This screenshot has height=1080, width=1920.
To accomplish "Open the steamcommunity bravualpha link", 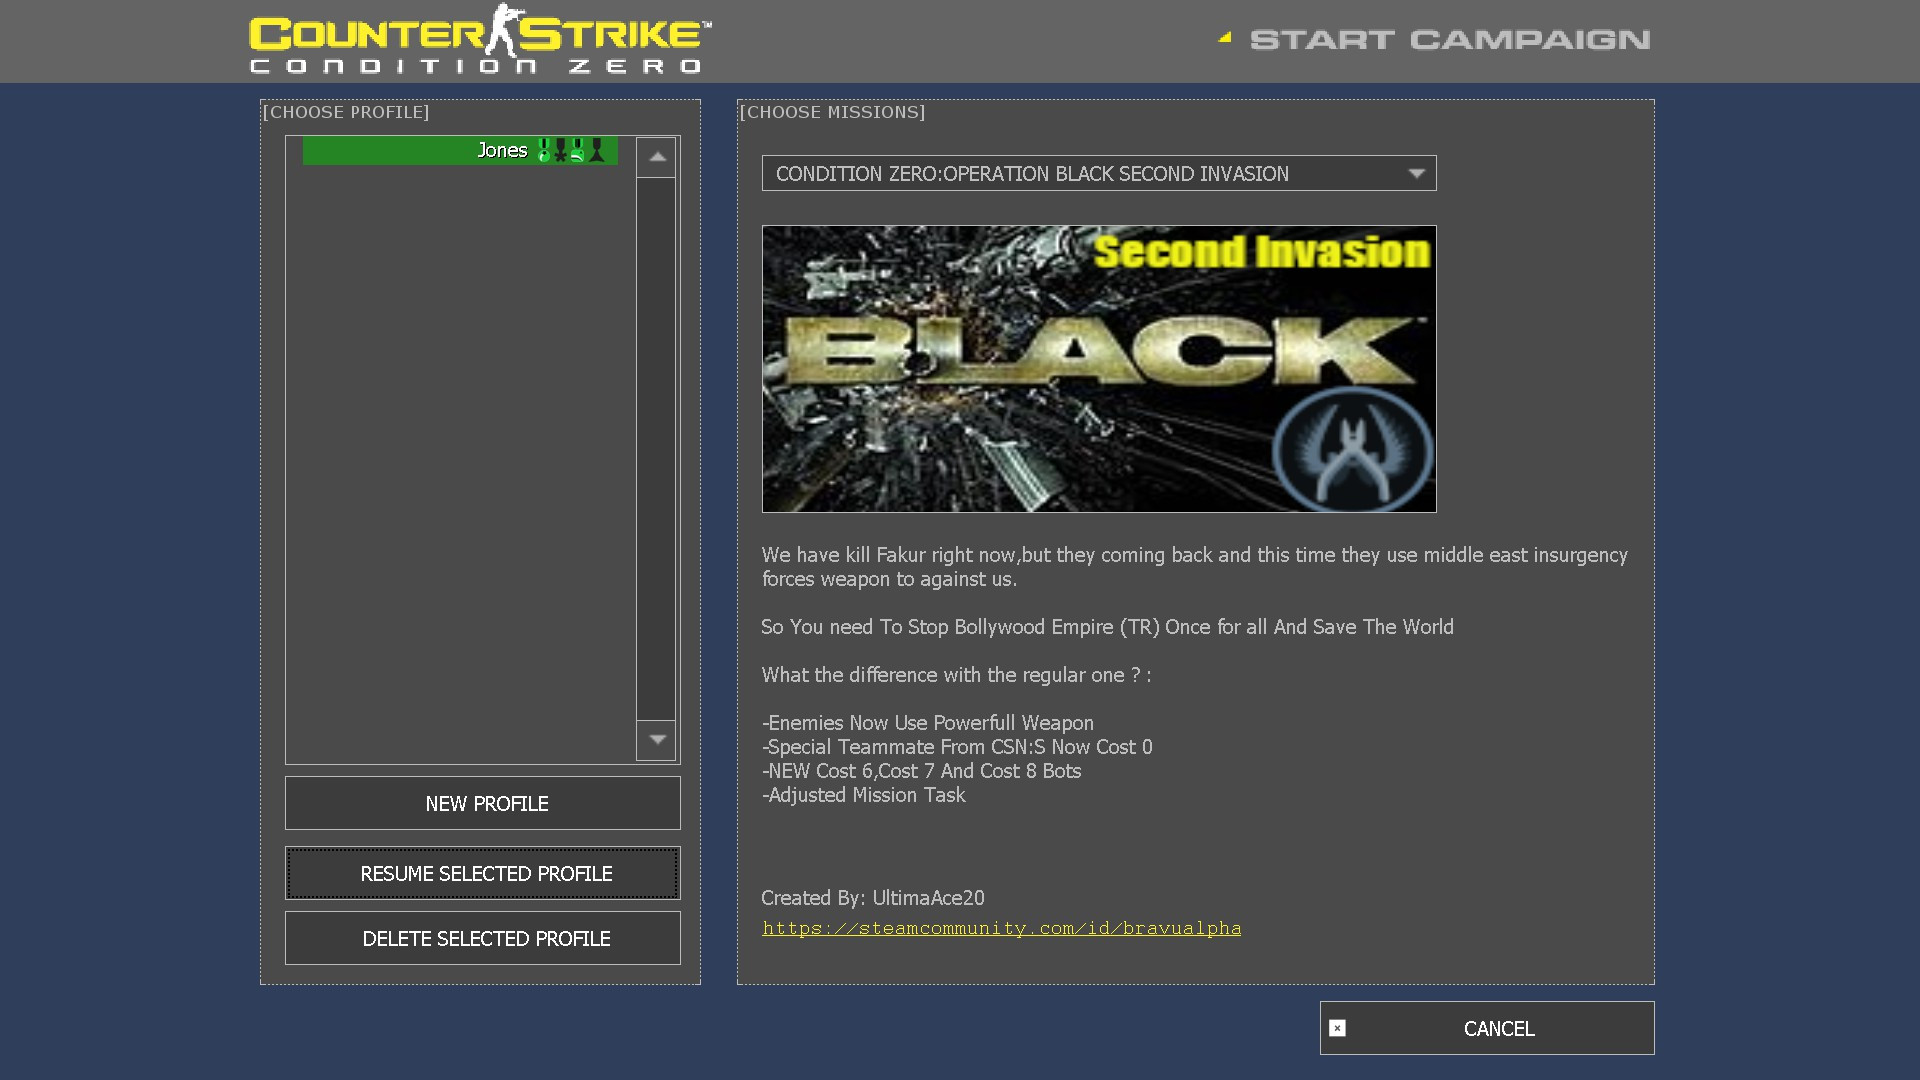I will (x=1001, y=928).
